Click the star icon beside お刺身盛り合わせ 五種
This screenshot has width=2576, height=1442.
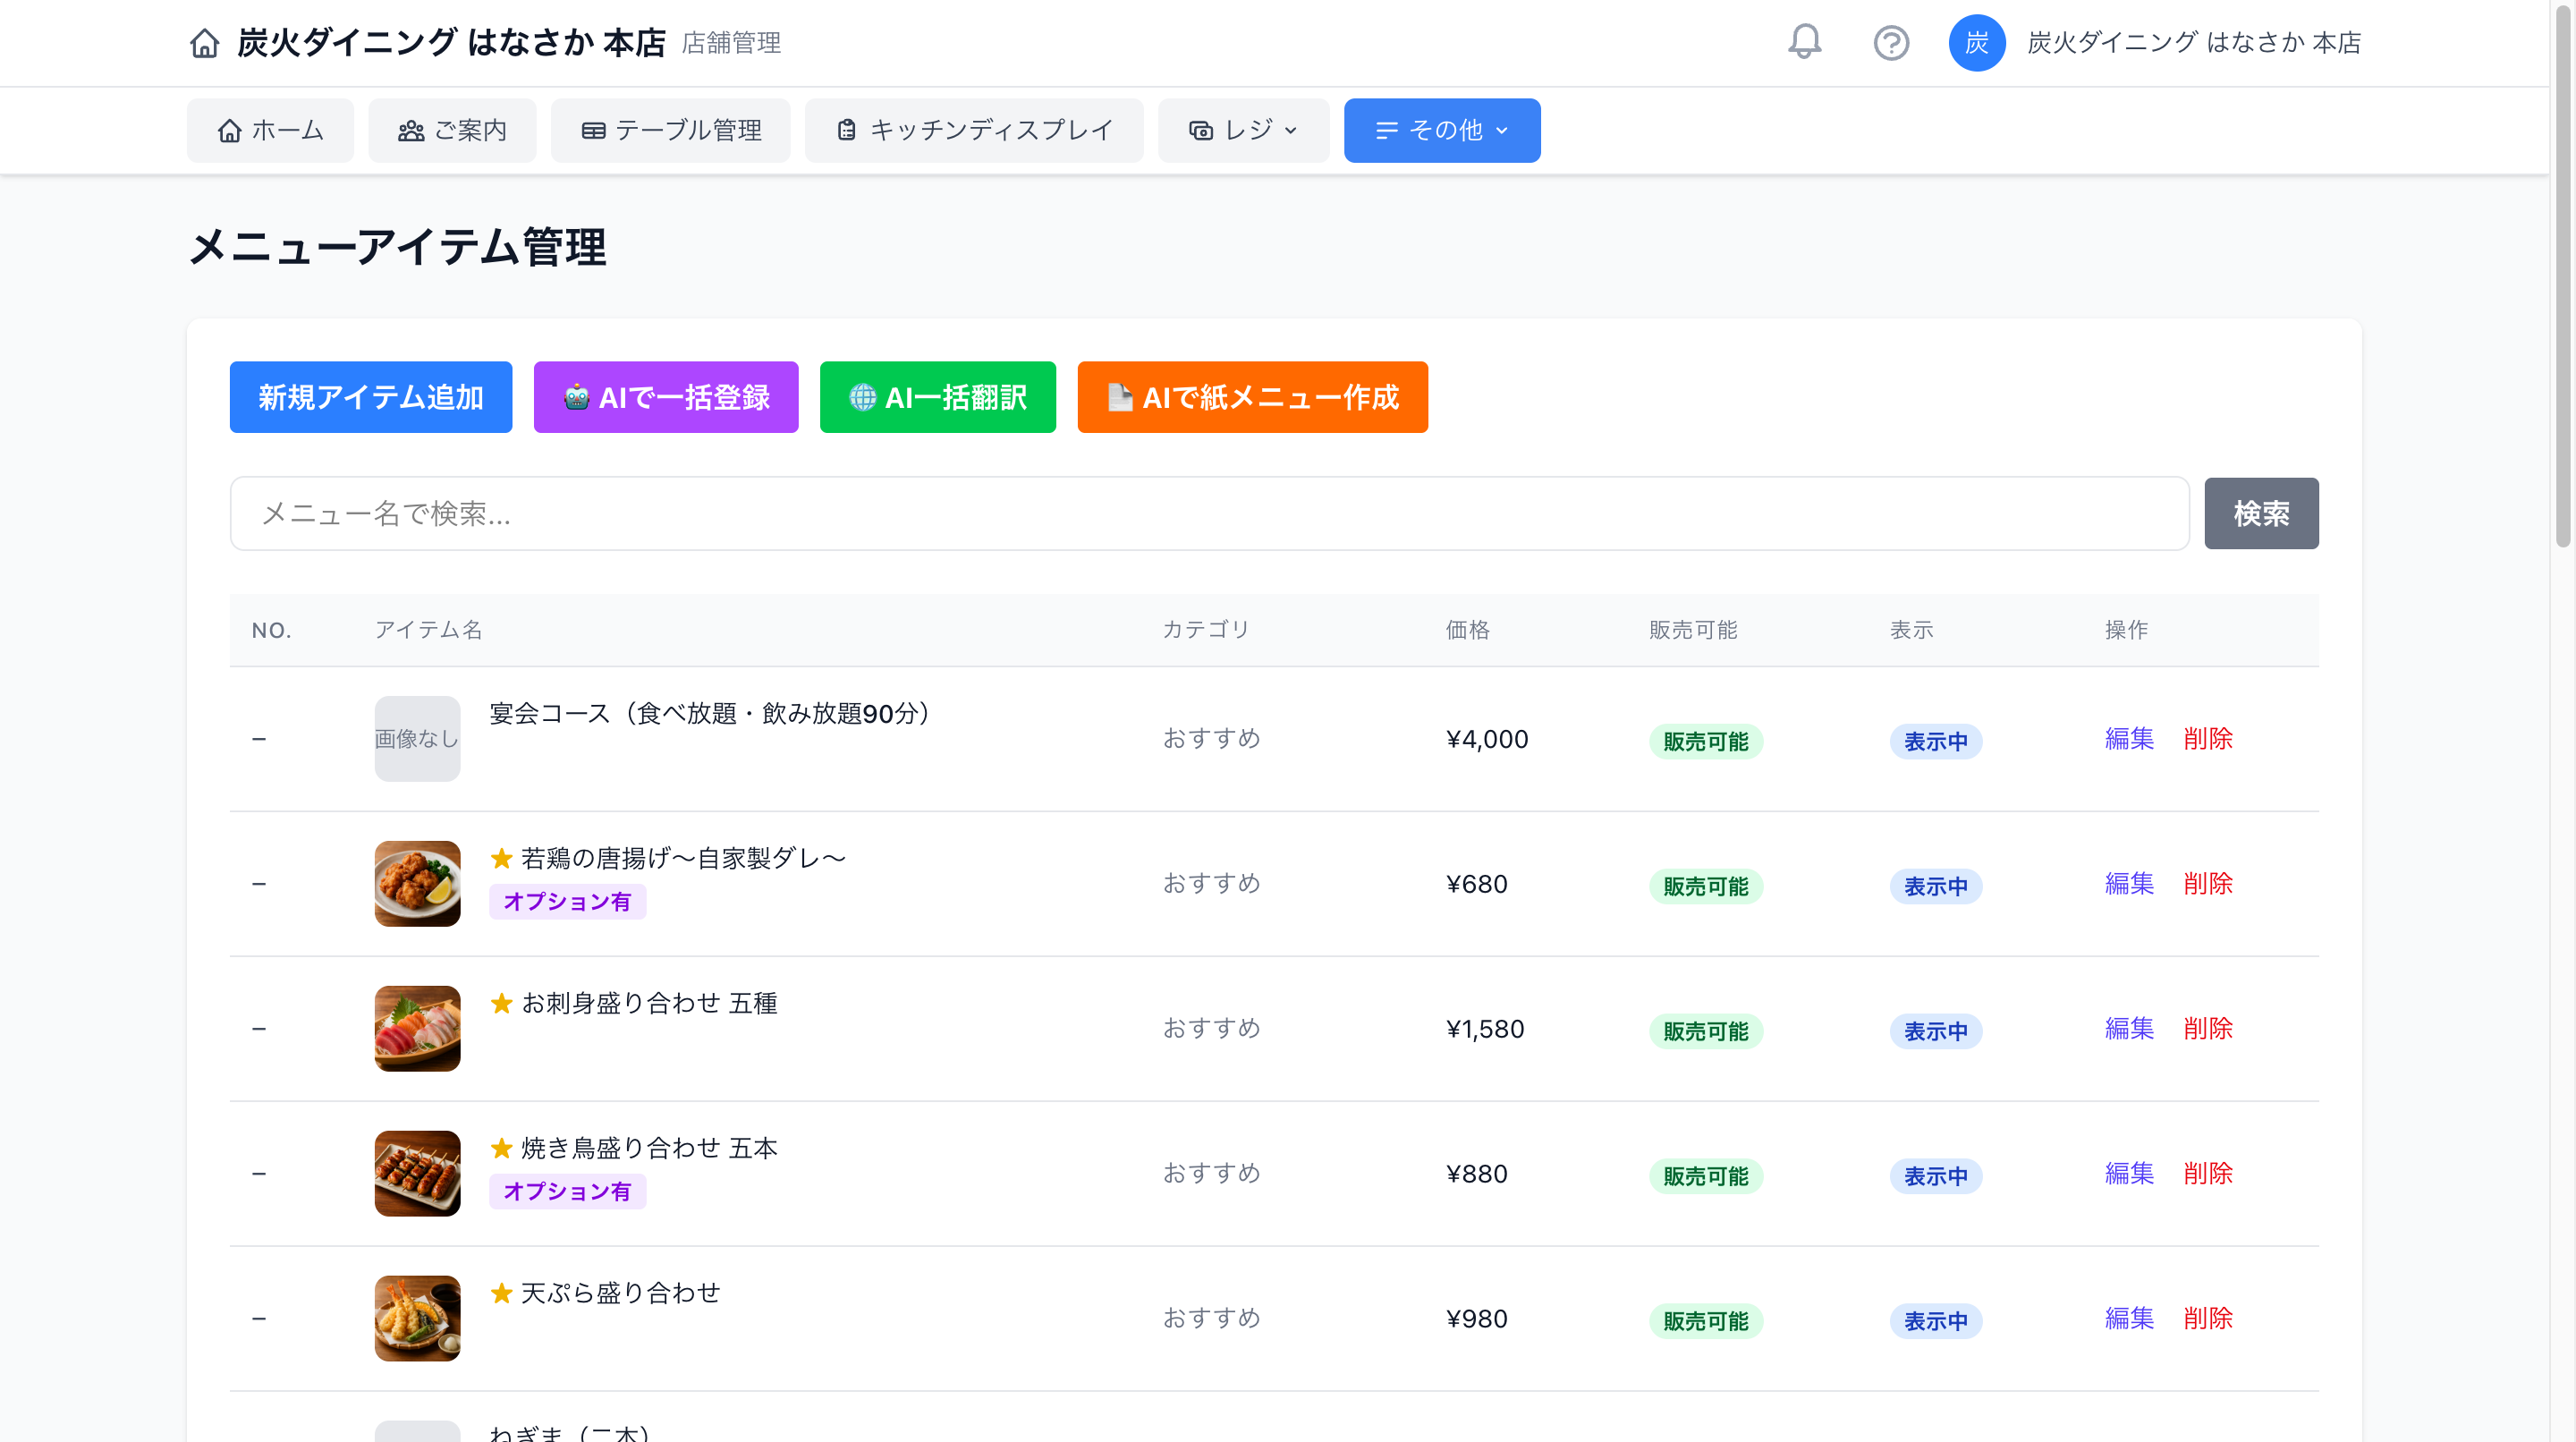tap(501, 1003)
